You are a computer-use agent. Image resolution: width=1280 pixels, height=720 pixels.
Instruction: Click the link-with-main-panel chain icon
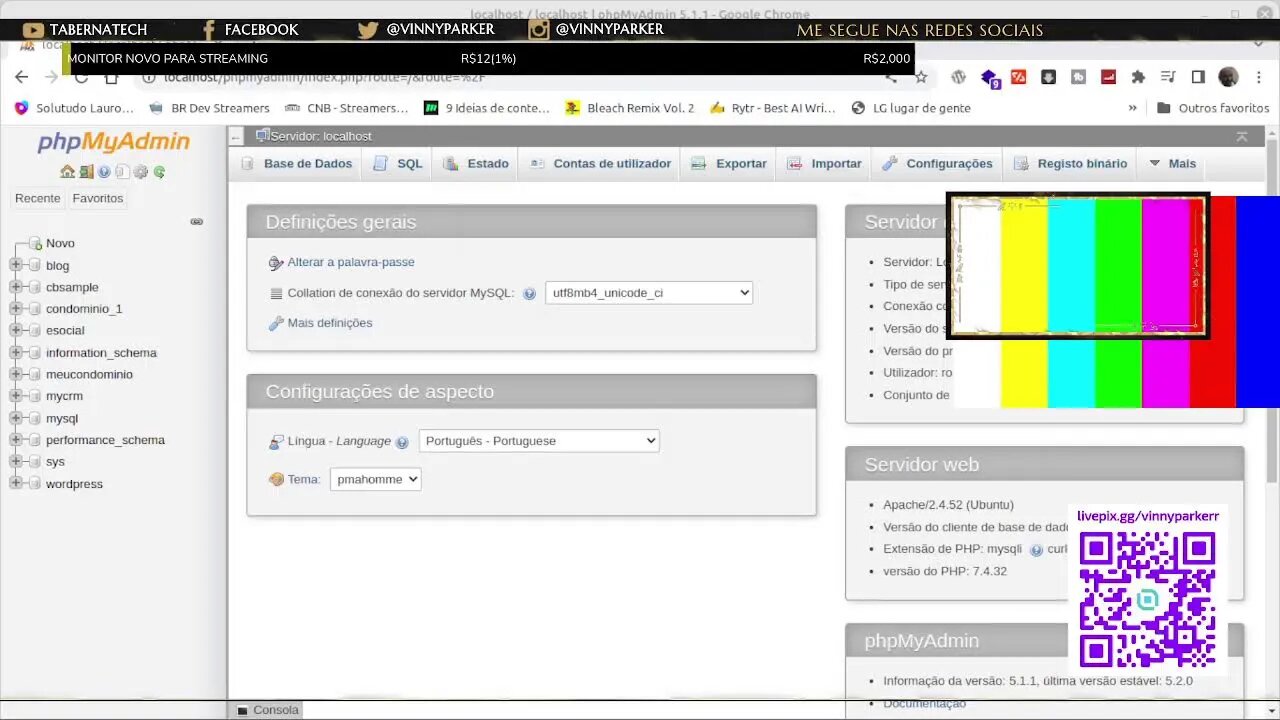197,221
